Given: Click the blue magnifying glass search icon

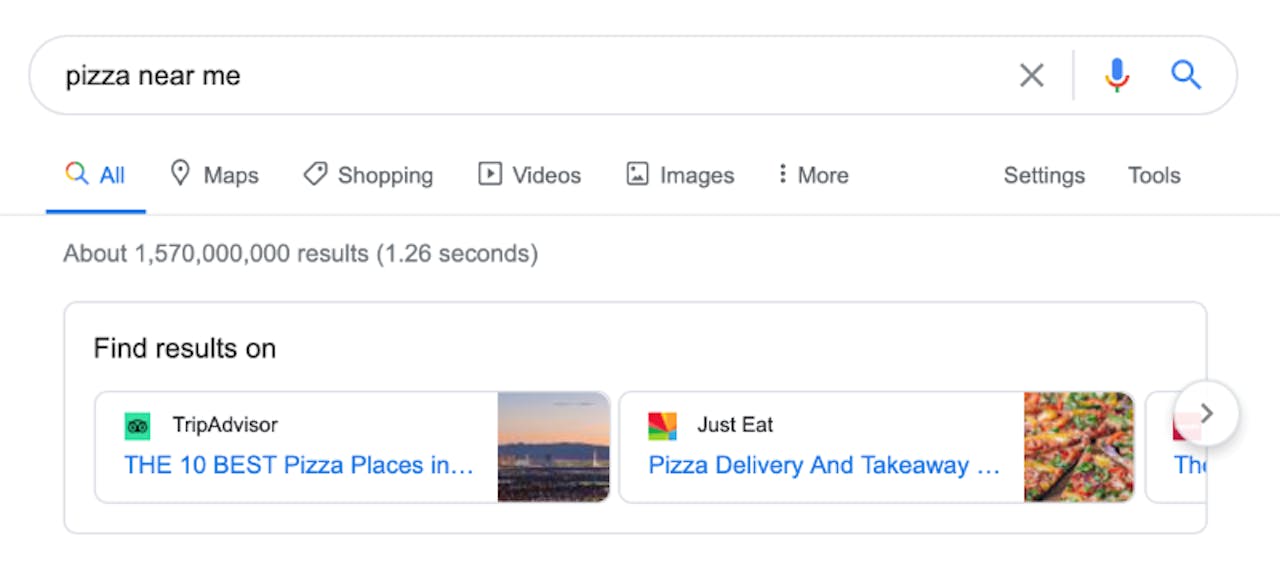Looking at the screenshot, I should pyautogui.click(x=1186, y=75).
